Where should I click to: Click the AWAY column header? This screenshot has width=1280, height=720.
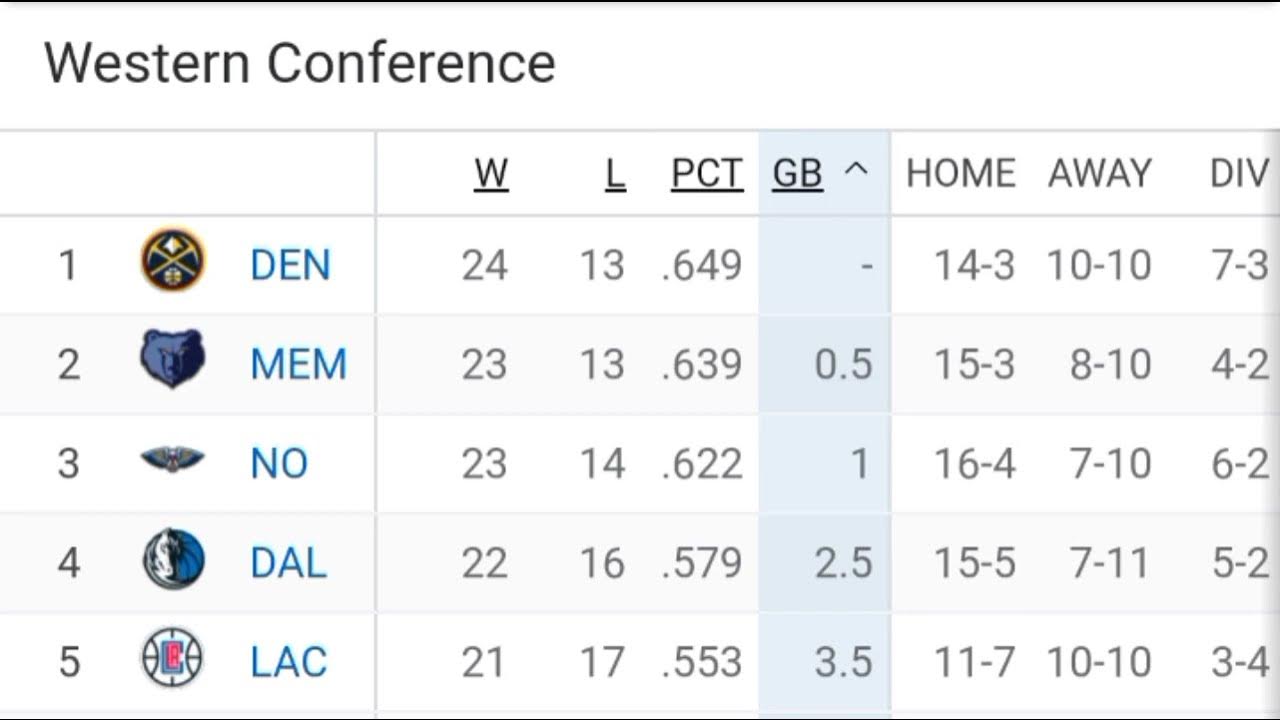point(1099,174)
